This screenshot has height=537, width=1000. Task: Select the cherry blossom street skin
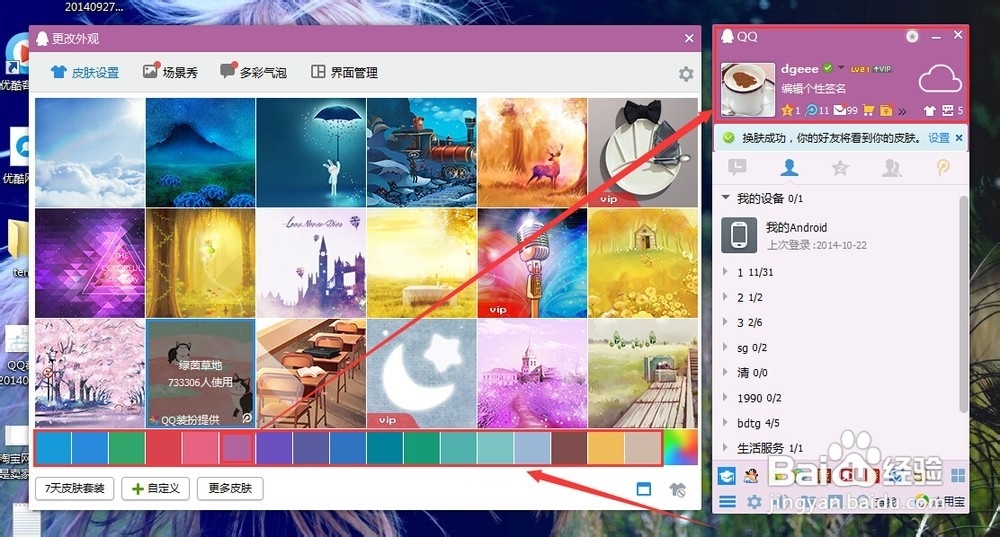[90, 373]
